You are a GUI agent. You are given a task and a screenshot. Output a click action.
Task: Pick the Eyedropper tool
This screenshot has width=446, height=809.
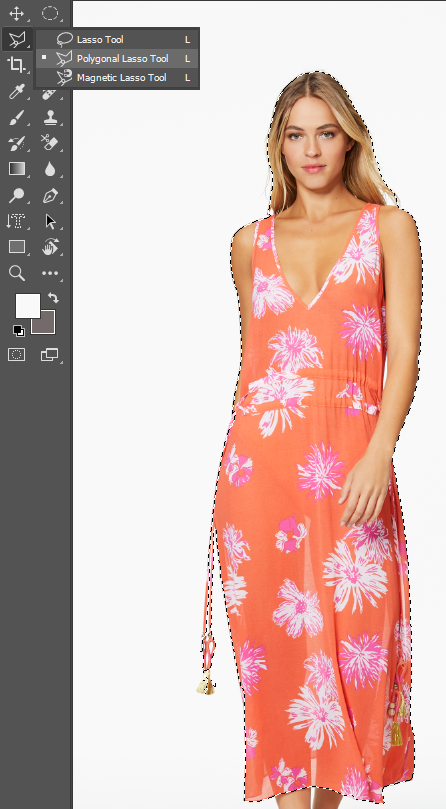pyautogui.click(x=17, y=93)
